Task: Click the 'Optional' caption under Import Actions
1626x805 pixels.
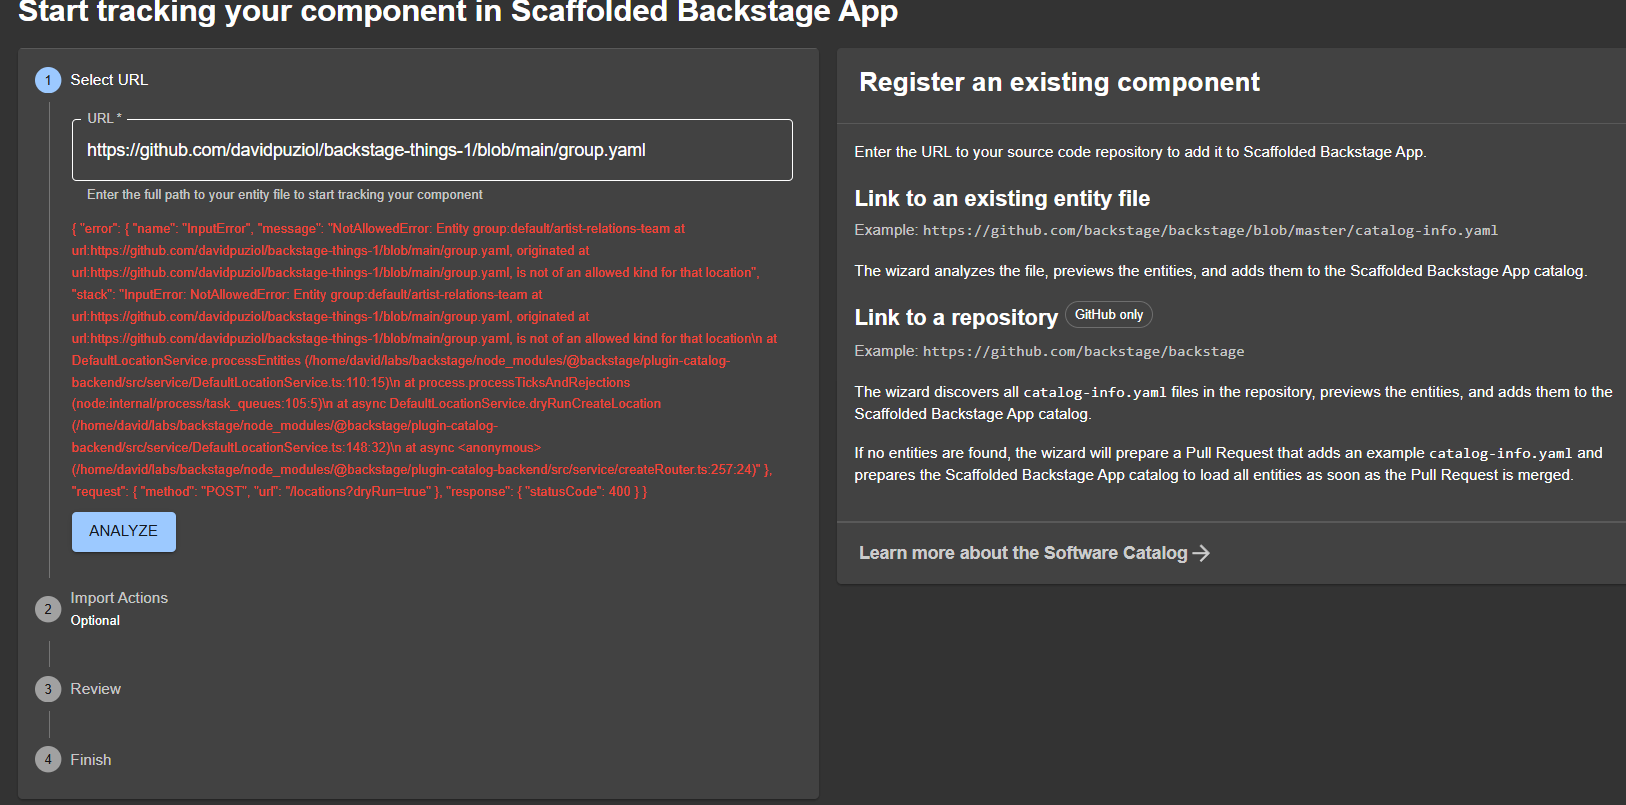Action: tap(95, 621)
